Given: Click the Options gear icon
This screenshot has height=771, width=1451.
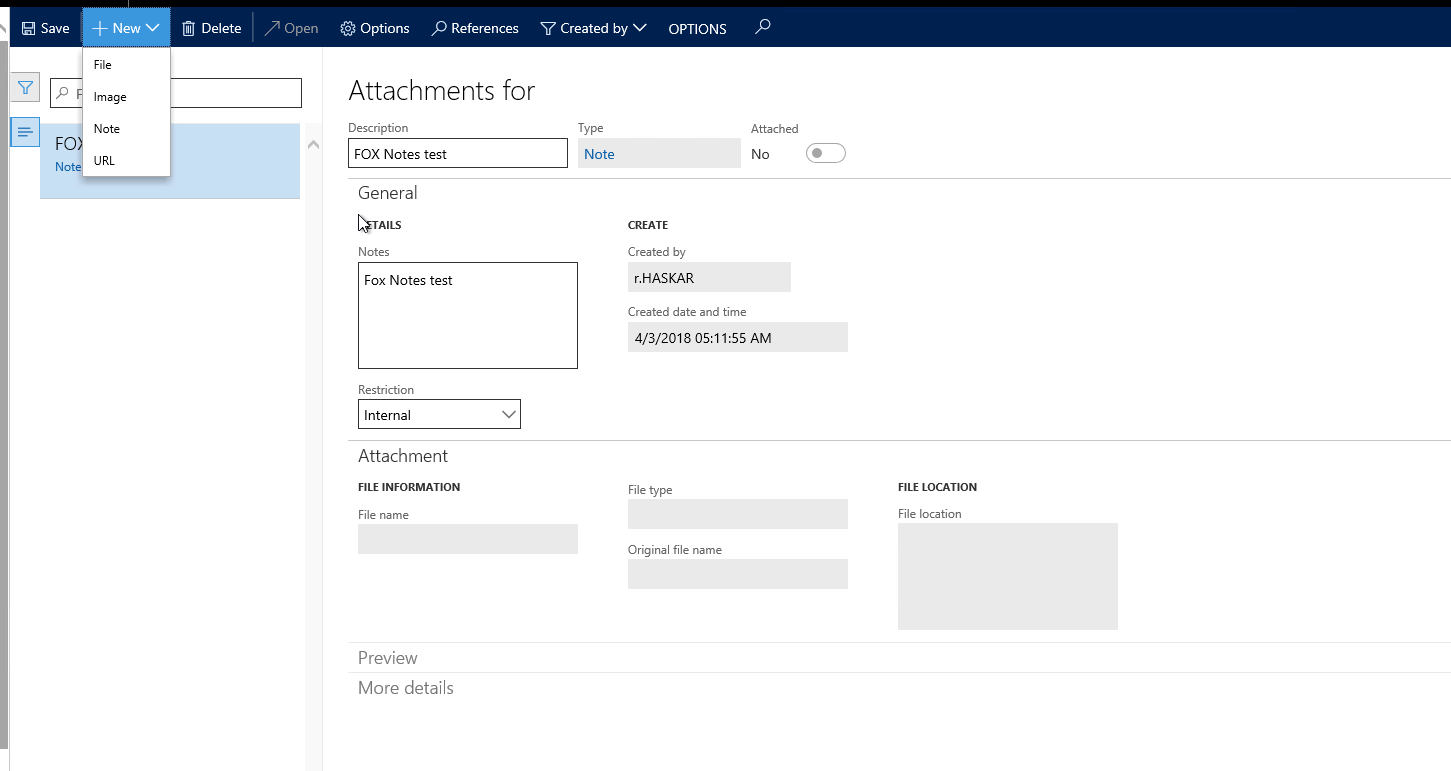Looking at the screenshot, I should coord(348,29).
